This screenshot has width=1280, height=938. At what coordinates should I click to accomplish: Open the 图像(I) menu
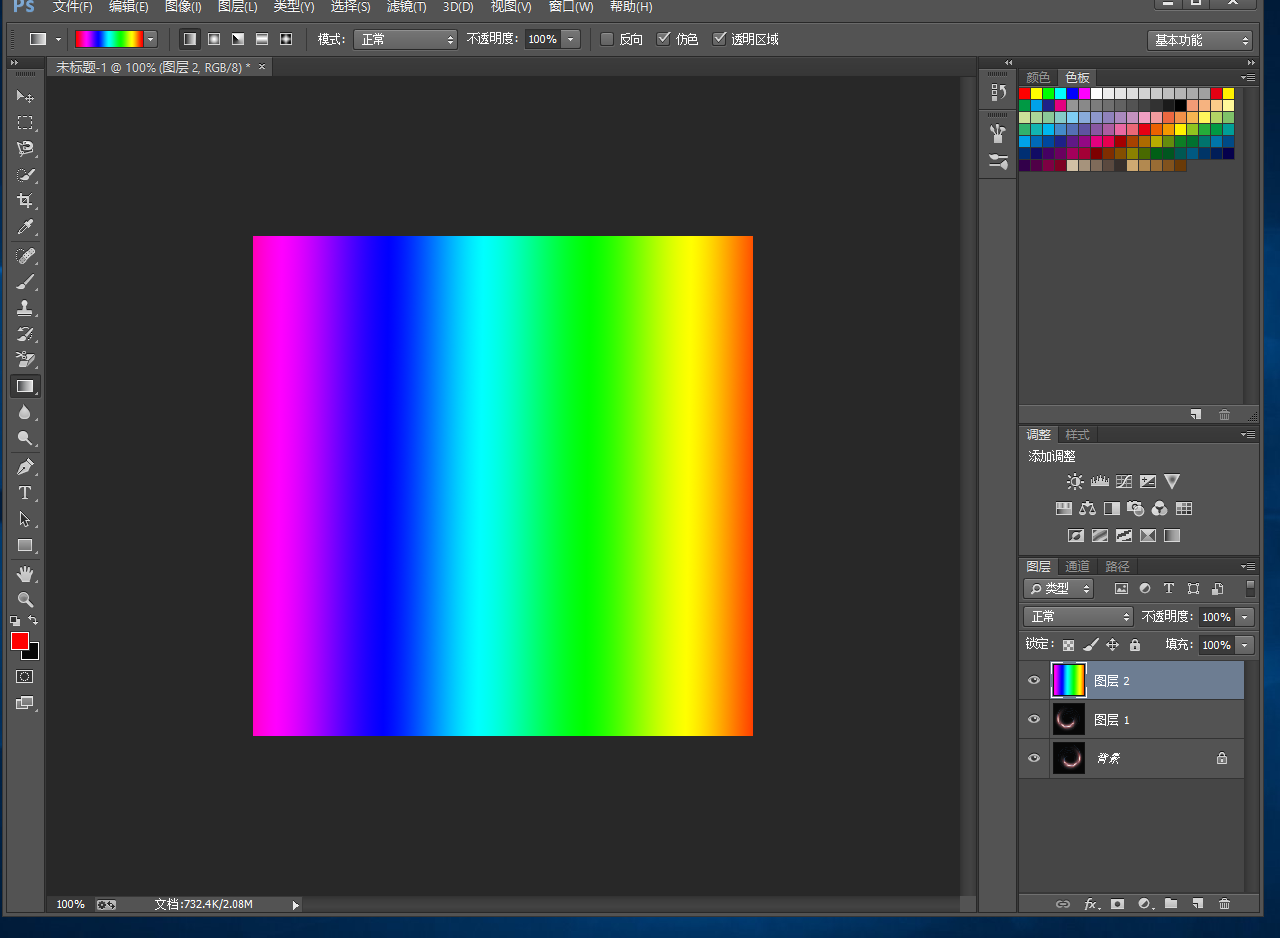click(183, 7)
